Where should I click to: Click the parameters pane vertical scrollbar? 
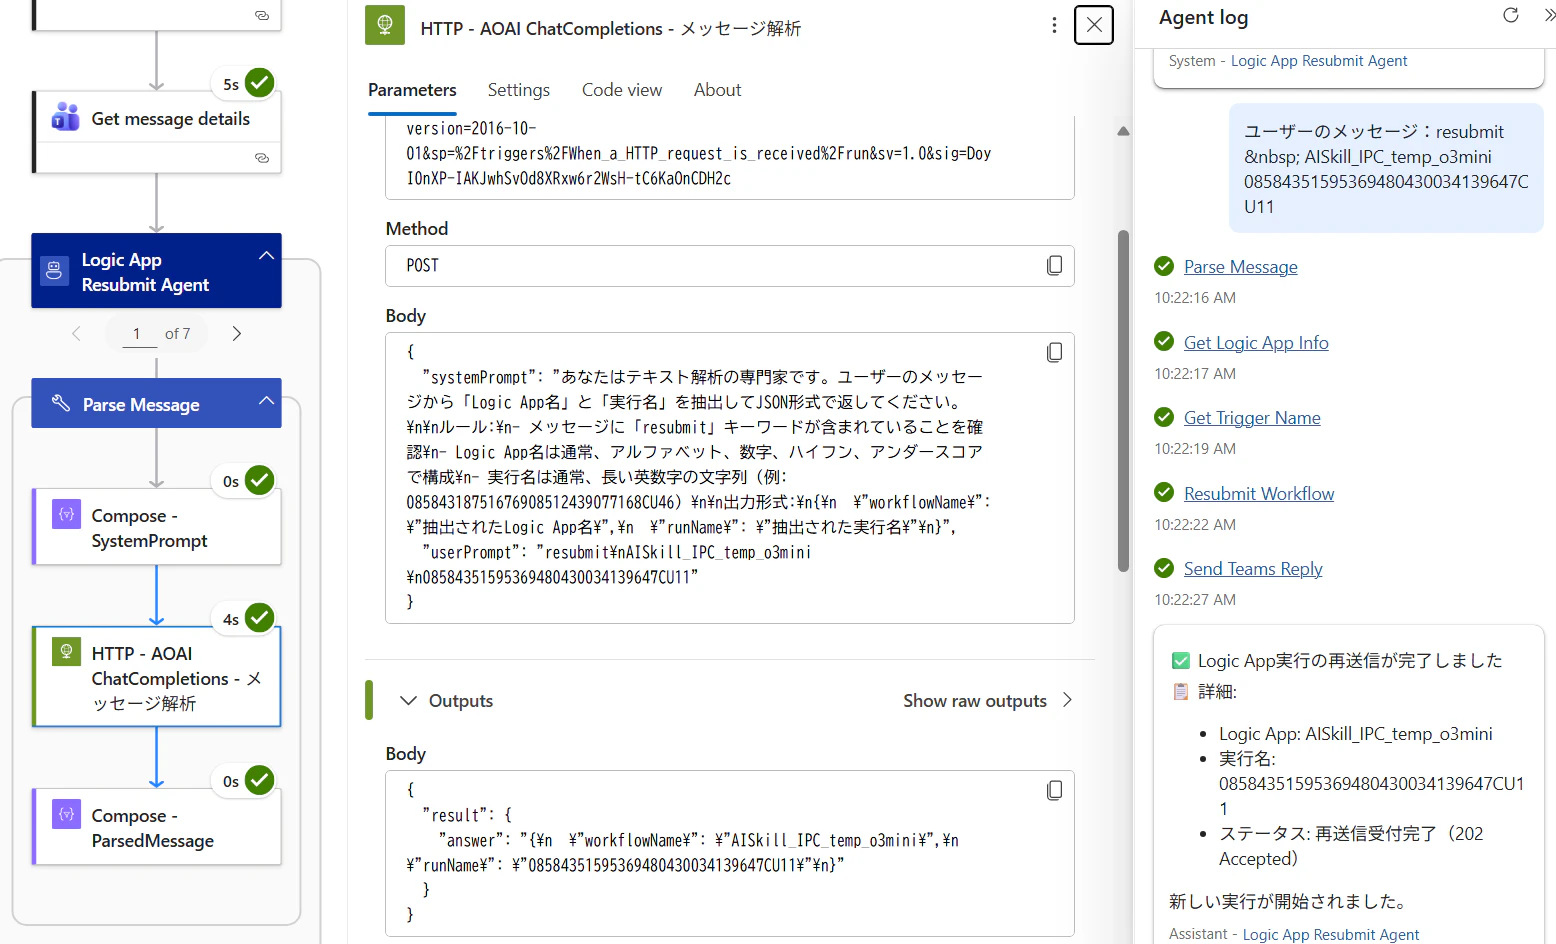tap(1123, 401)
